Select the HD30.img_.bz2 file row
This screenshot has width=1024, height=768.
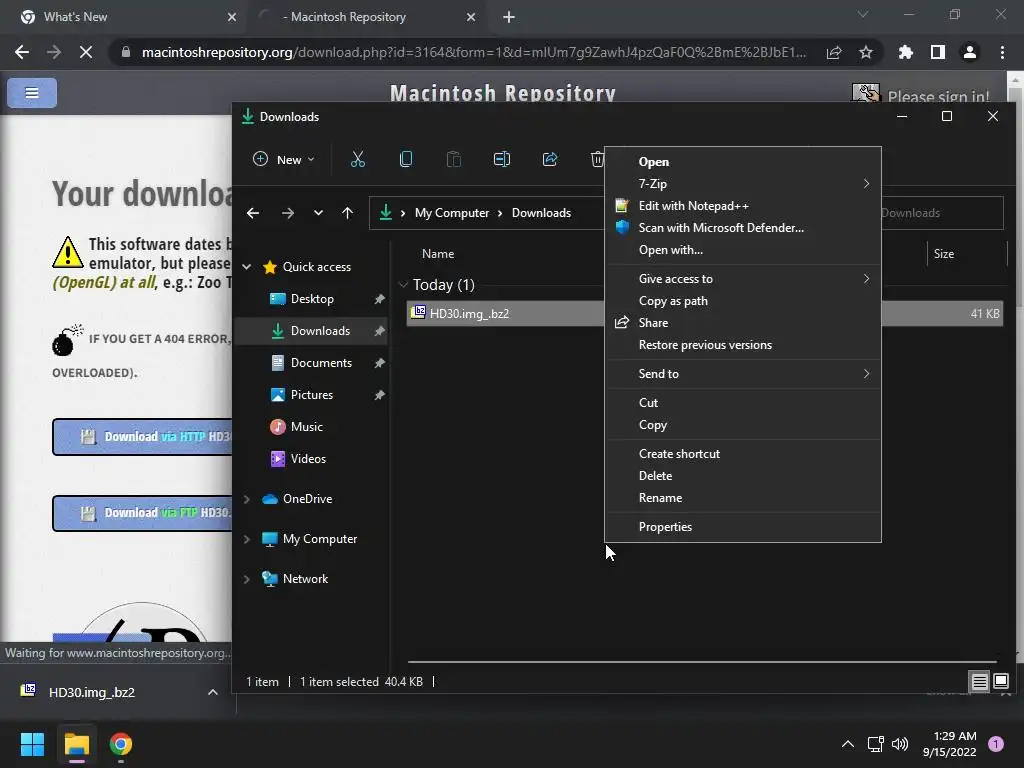click(505, 313)
